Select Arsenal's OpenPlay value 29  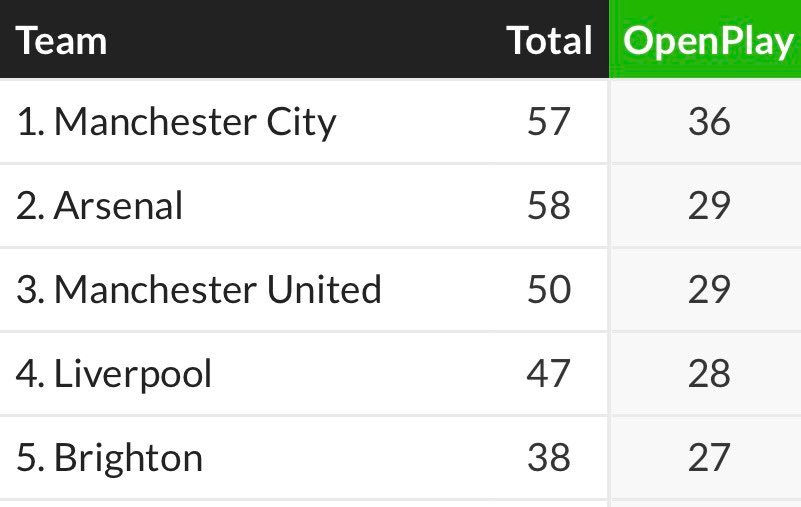tap(709, 206)
